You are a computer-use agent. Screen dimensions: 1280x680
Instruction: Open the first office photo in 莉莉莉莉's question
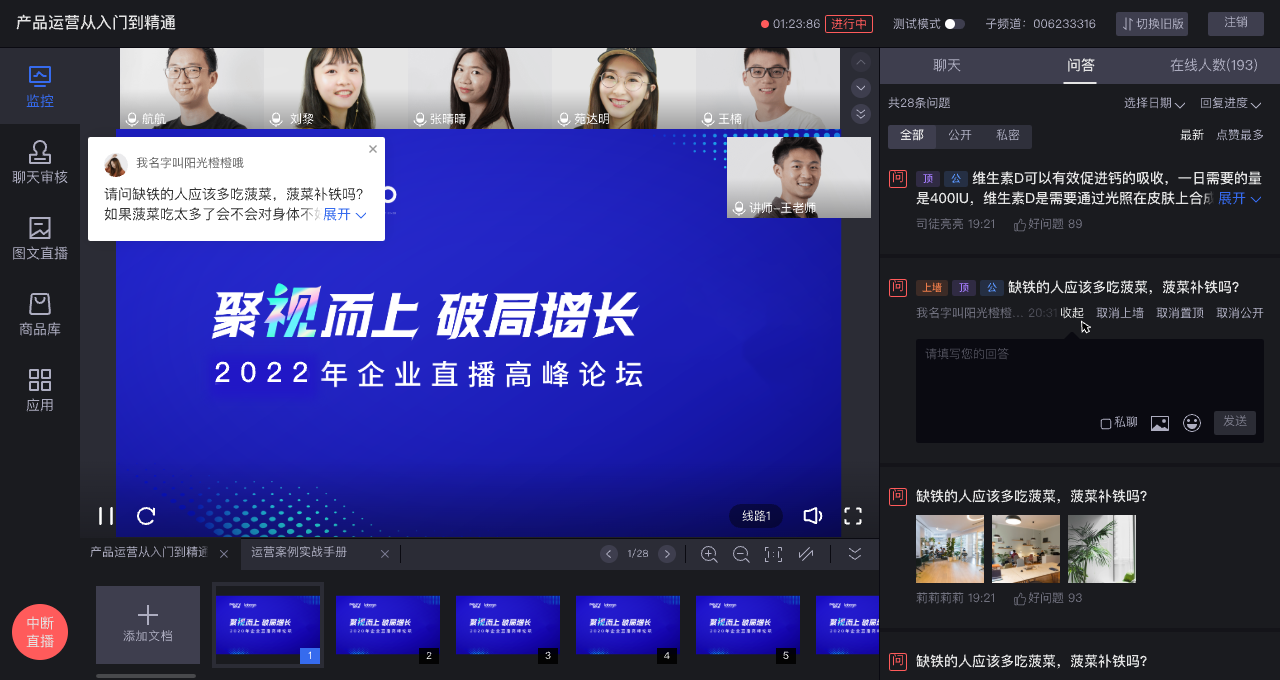950,549
